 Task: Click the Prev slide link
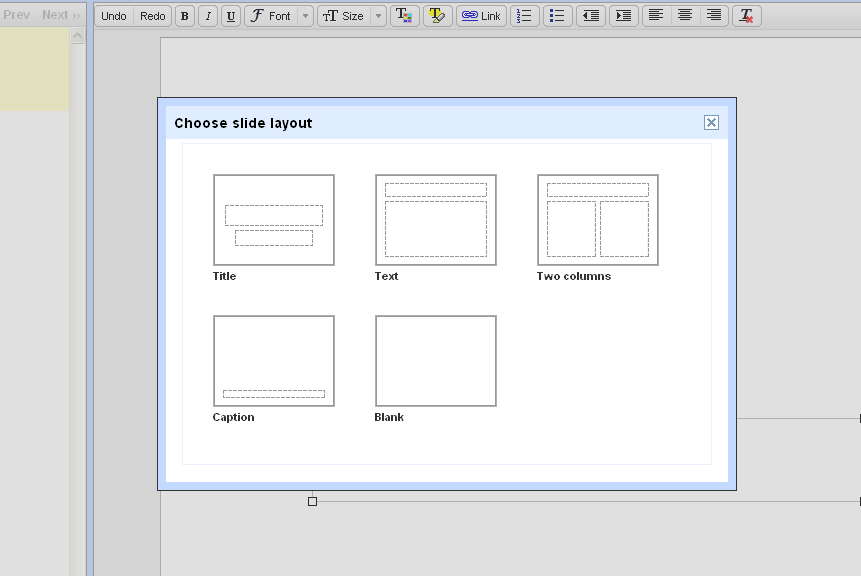coord(16,15)
